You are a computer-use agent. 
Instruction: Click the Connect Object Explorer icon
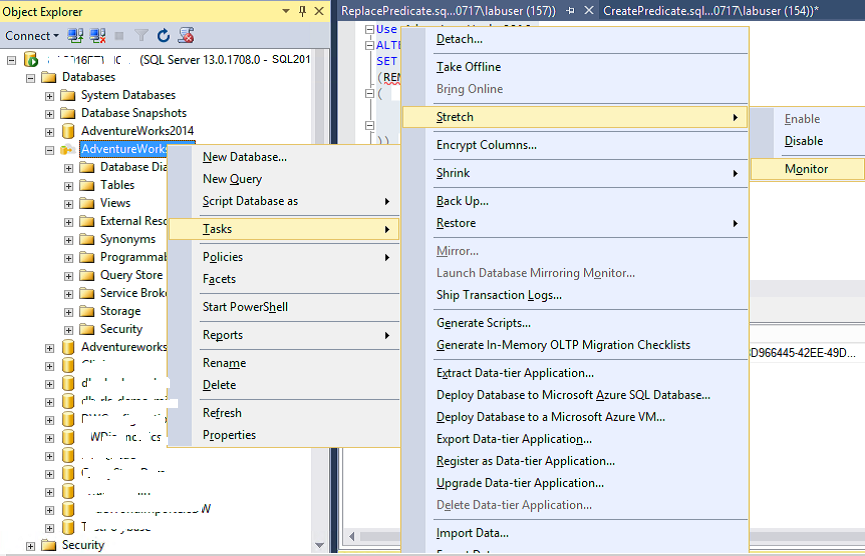(76, 35)
